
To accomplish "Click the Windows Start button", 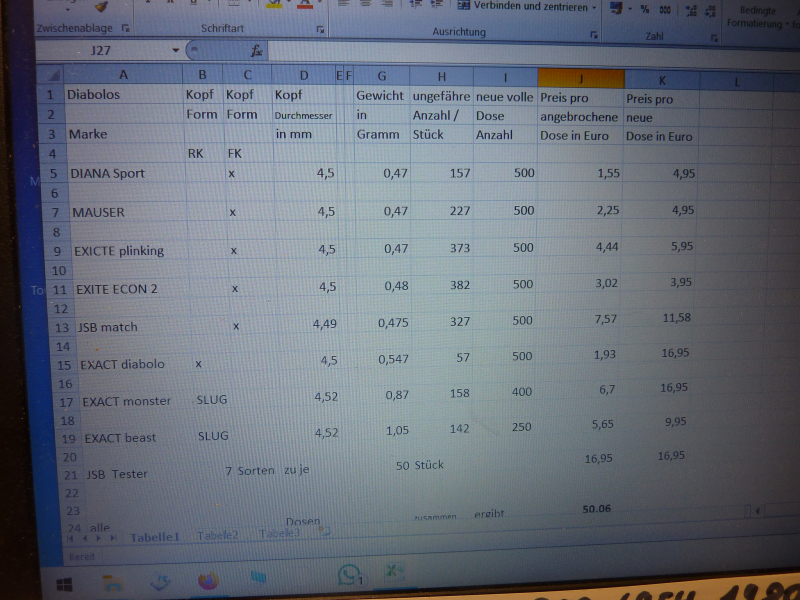I will pos(65,581).
